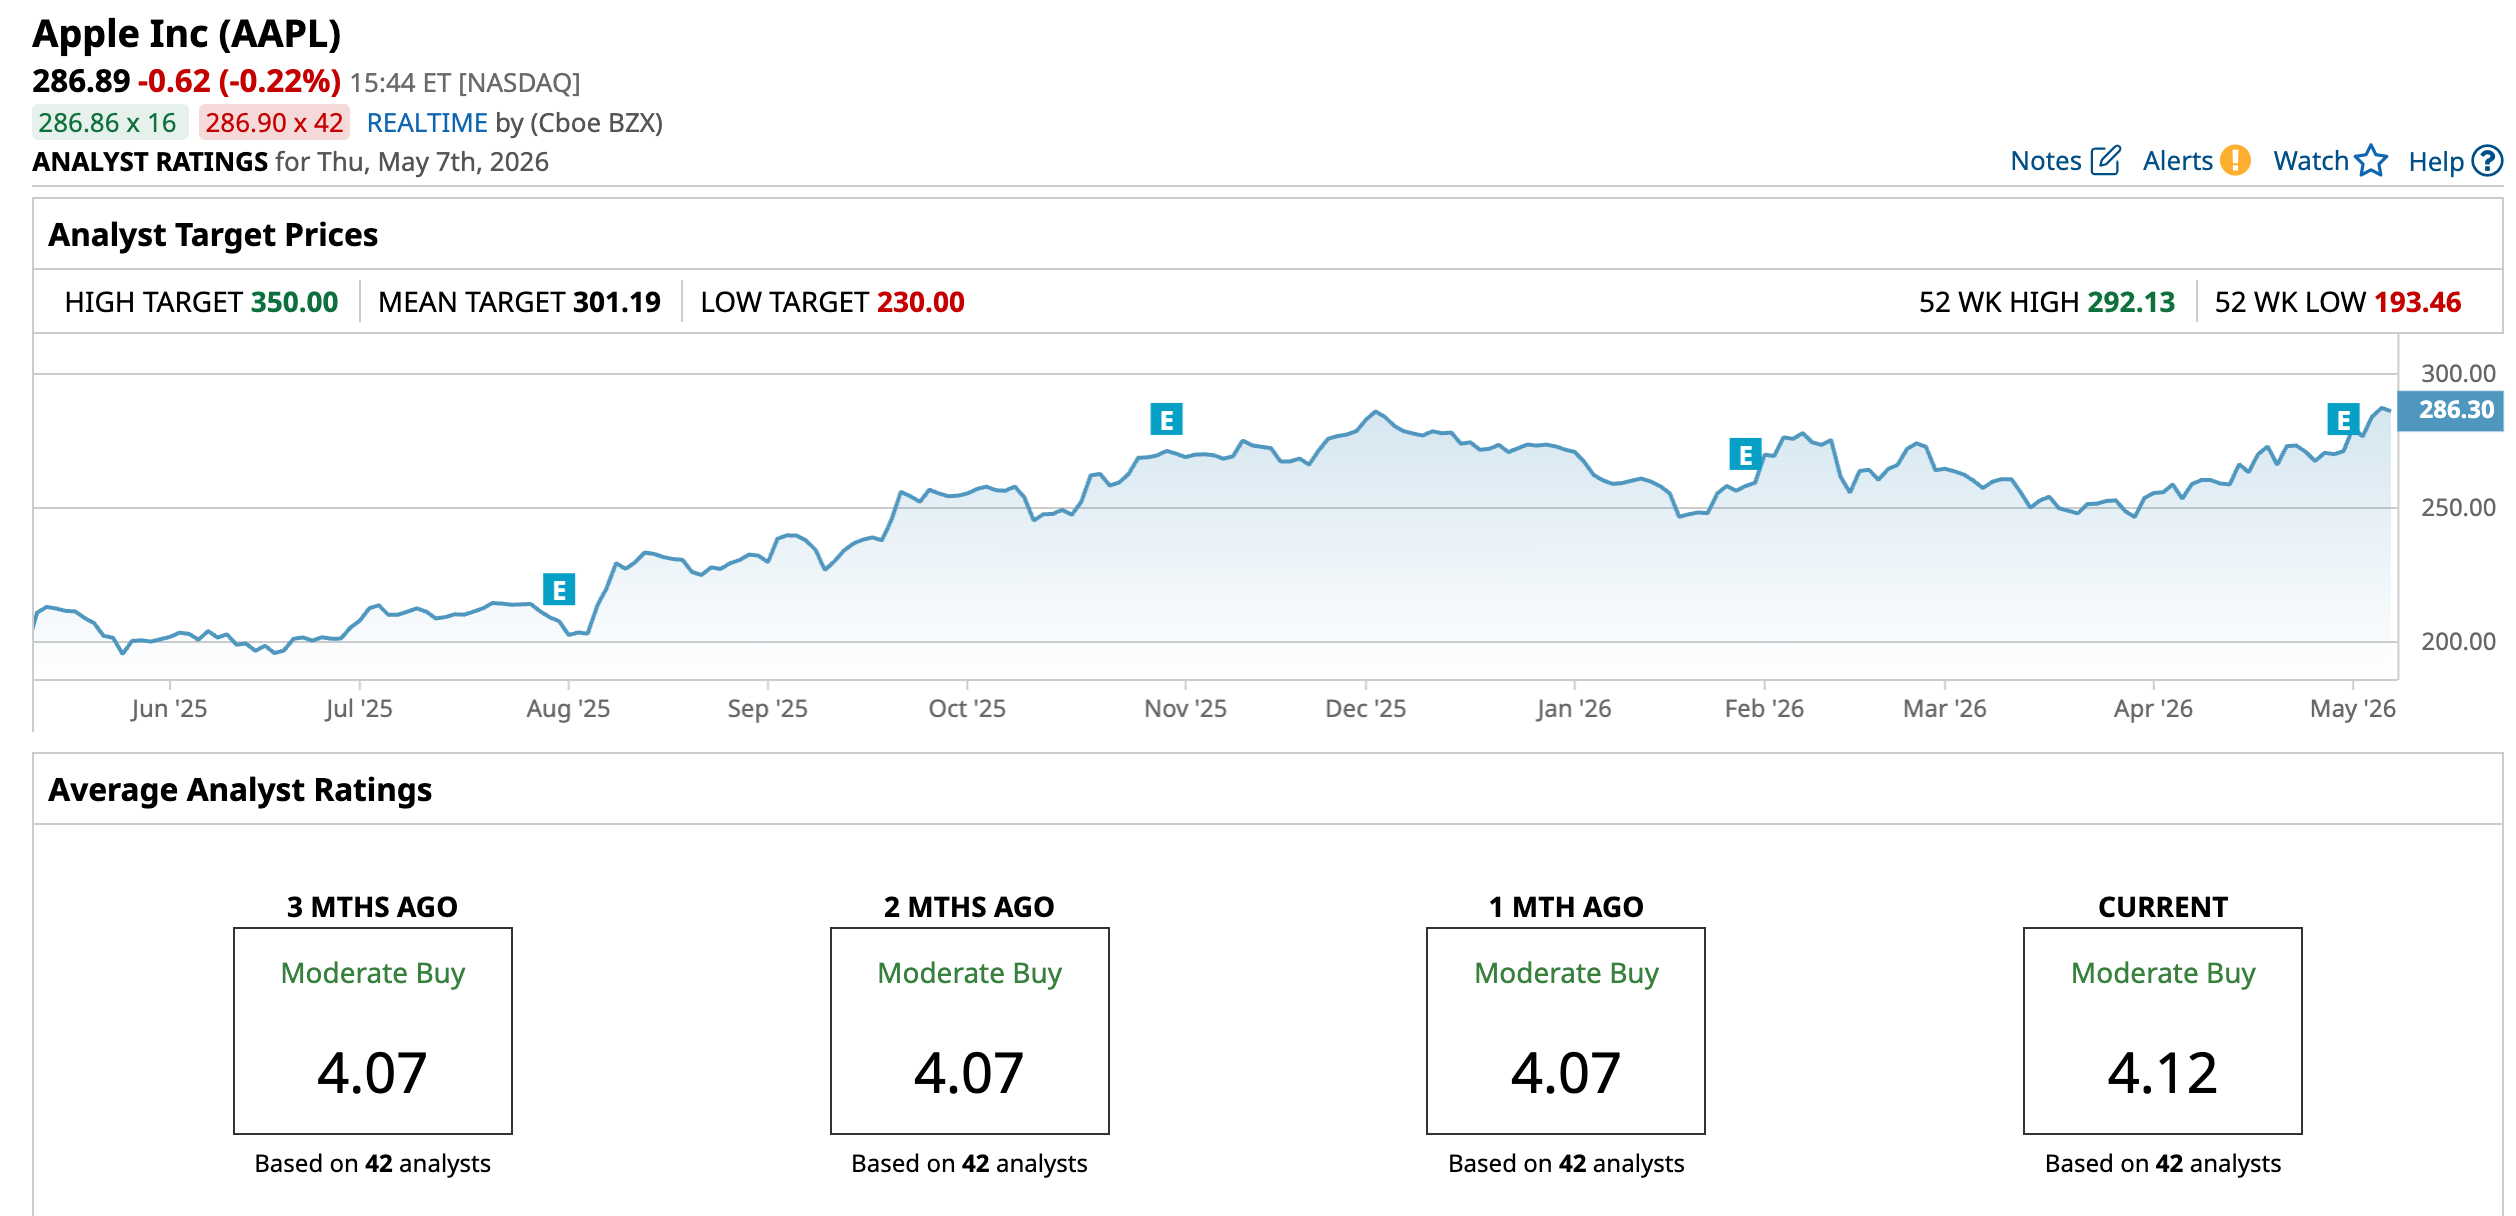
Task: Click the February 2026 earnings E marker
Action: (x=1745, y=454)
